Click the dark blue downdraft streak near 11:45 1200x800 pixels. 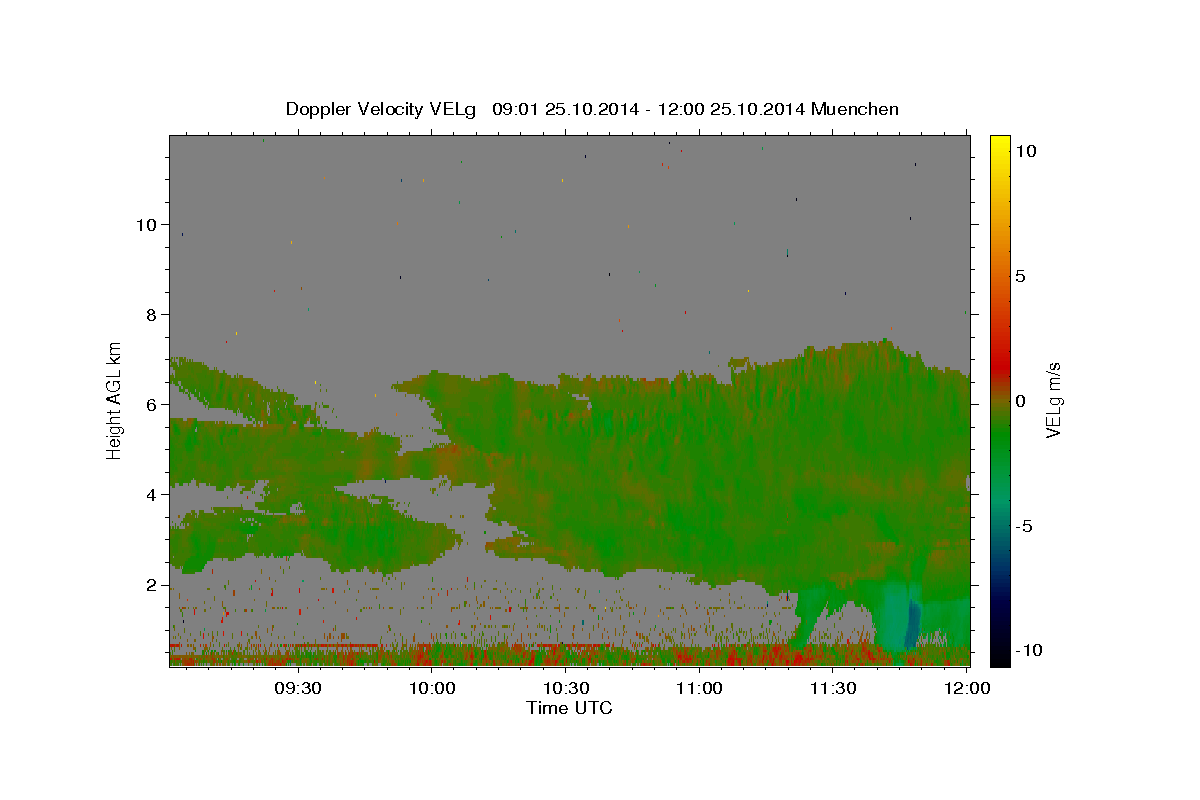[x=911, y=625]
